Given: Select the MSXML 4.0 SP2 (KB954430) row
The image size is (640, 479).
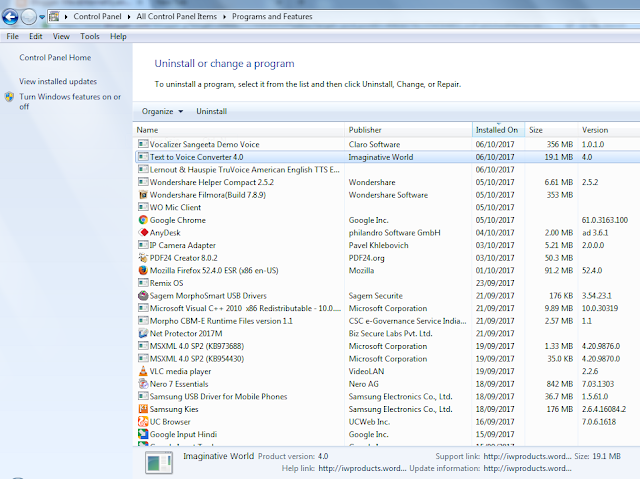Looking at the screenshot, I should [x=387, y=359].
